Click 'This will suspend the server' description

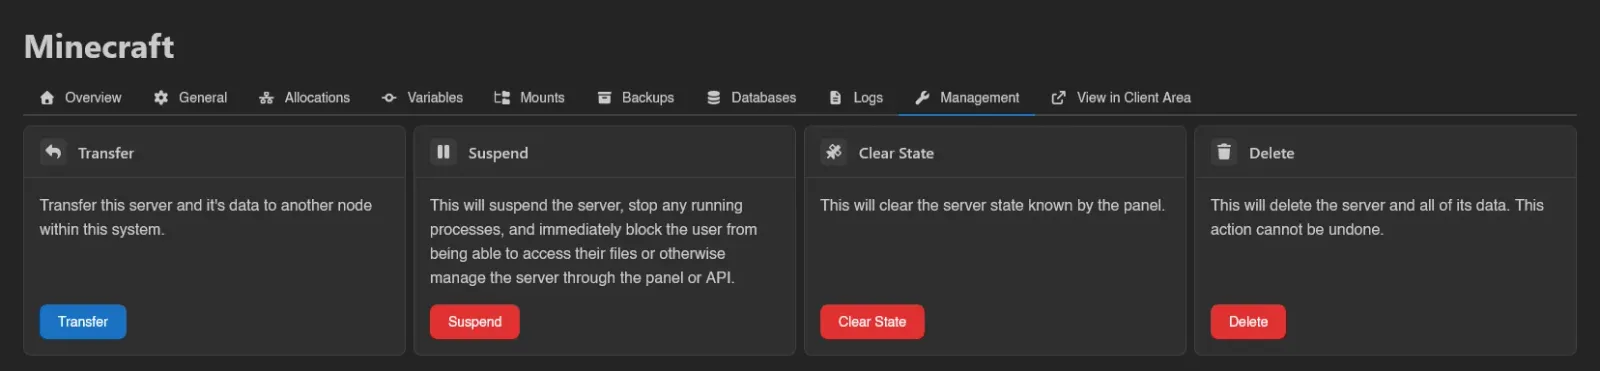click(594, 241)
